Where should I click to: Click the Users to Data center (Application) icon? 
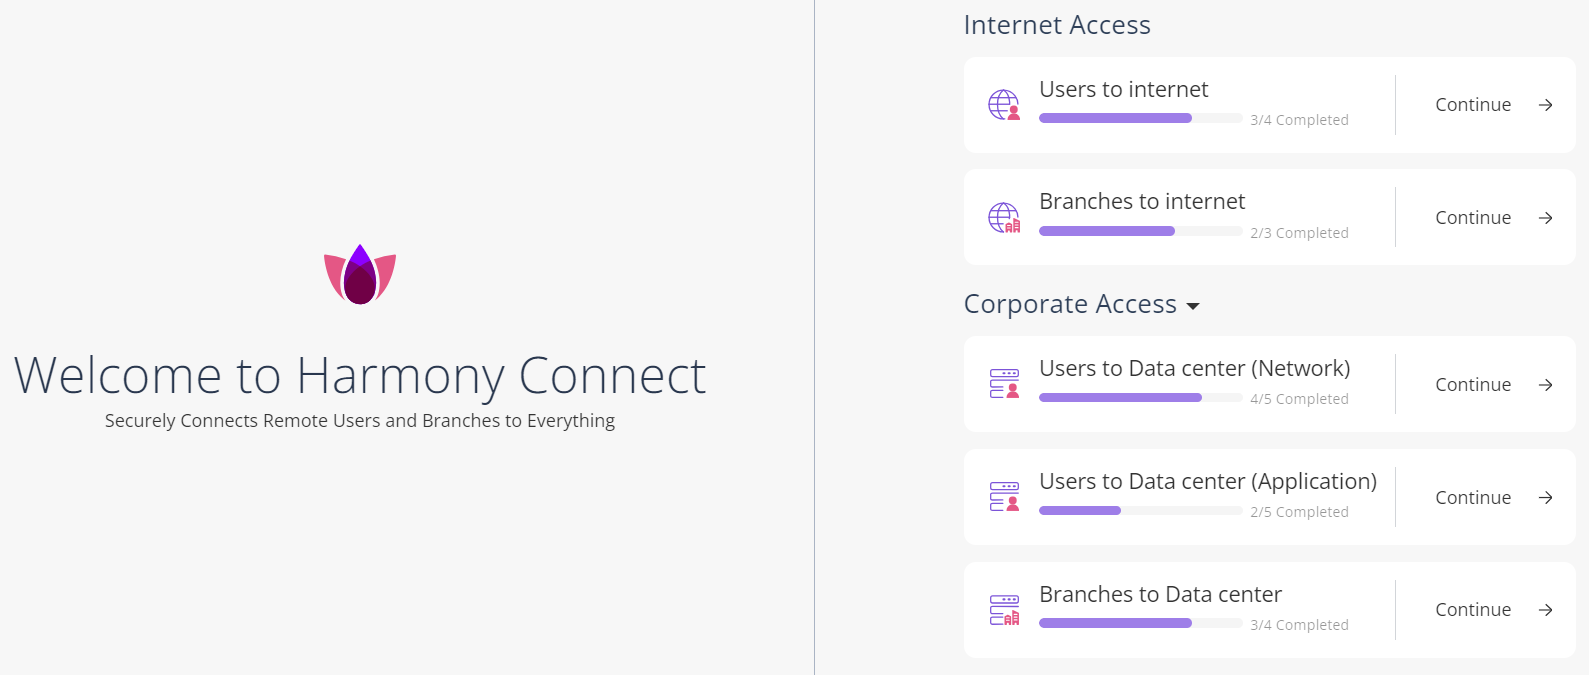[x=1004, y=497]
